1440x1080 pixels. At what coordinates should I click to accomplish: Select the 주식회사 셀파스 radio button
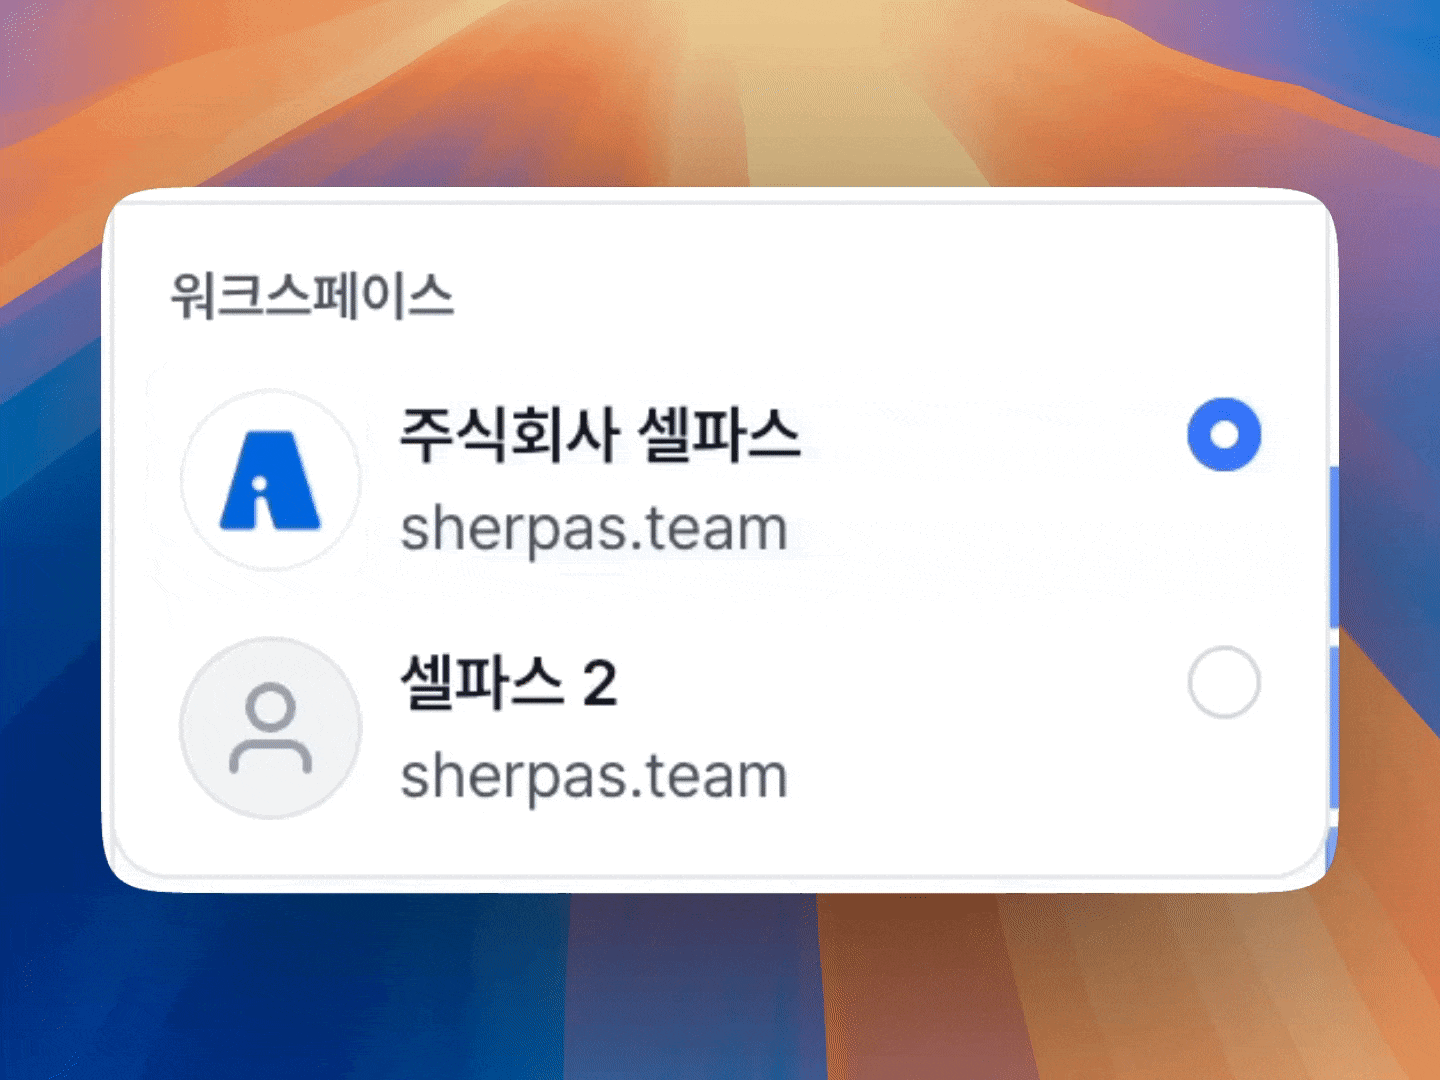(x=1223, y=435)
